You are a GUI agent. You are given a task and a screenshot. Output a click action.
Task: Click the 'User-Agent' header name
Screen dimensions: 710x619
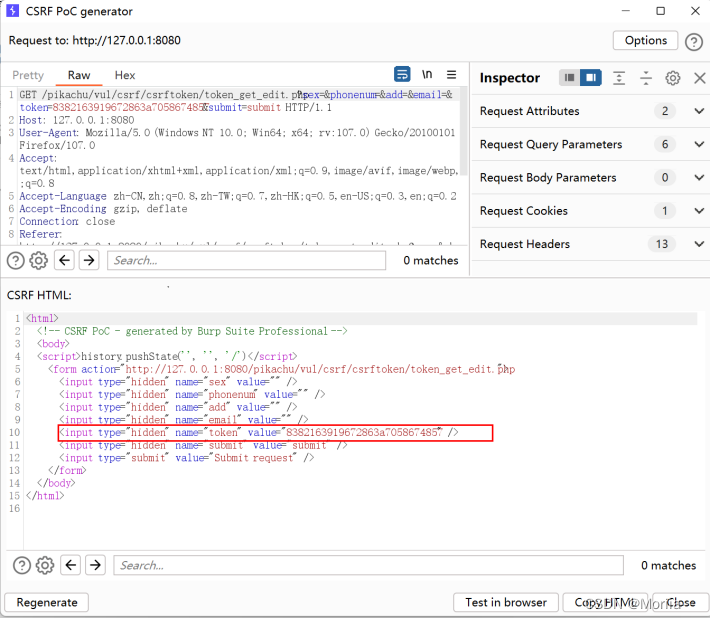coord(48,133)
